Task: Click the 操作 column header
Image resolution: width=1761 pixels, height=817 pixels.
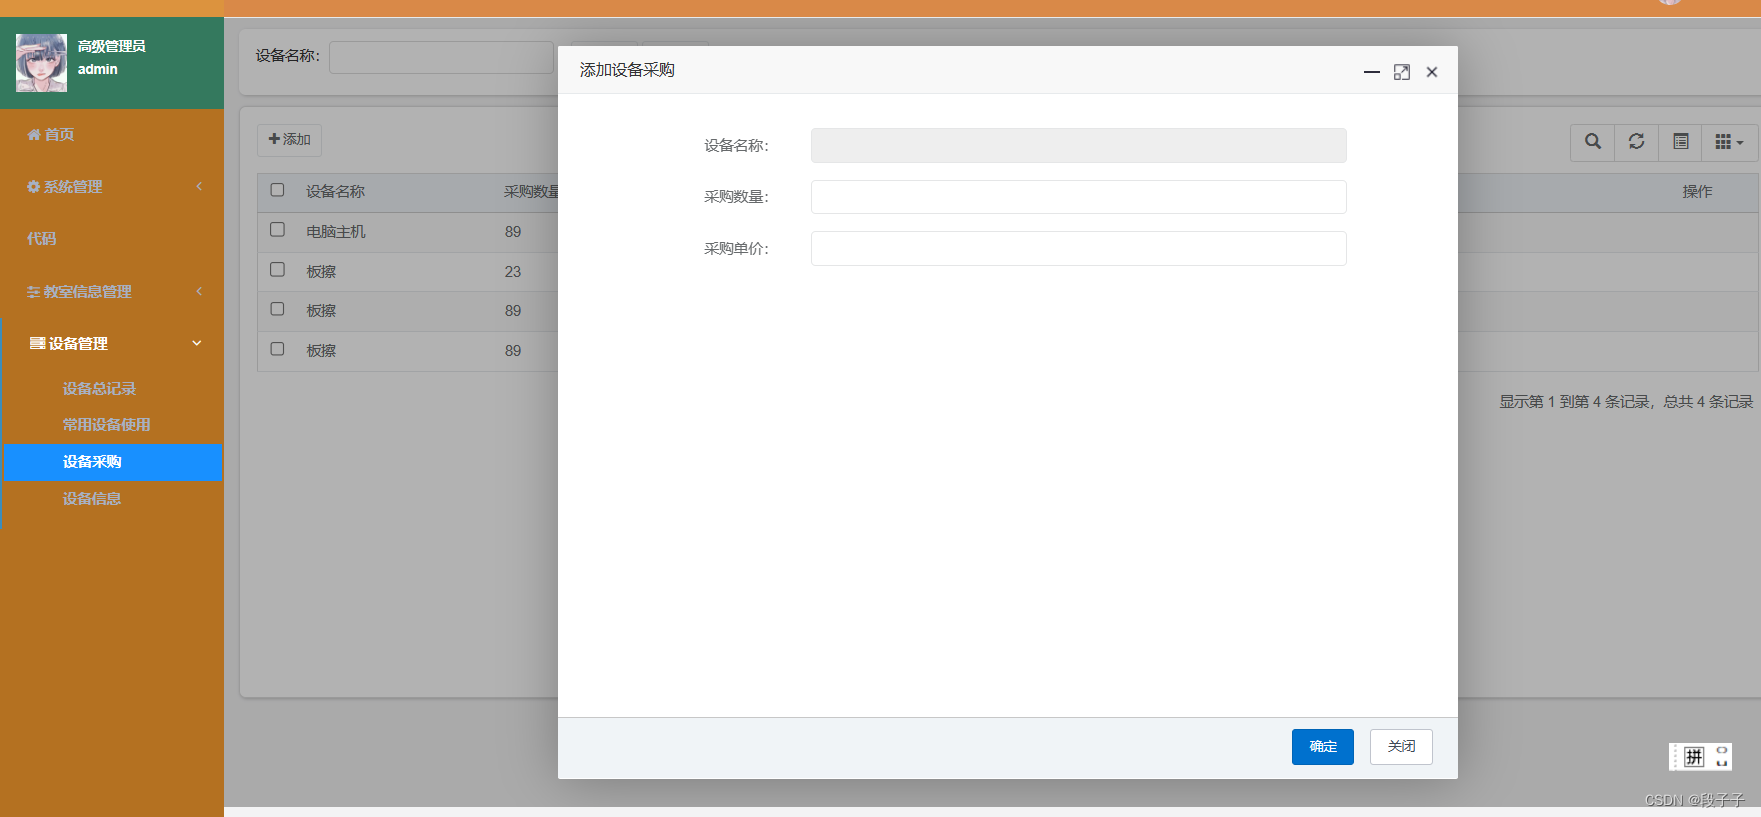Action: 1697,191
